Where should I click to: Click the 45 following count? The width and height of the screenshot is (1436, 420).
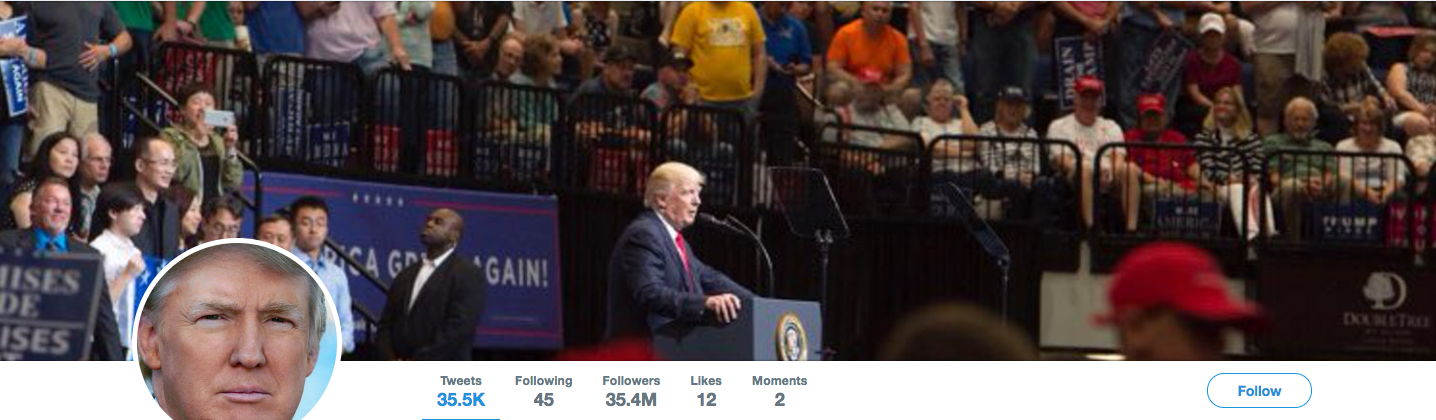tap(544, 400)
